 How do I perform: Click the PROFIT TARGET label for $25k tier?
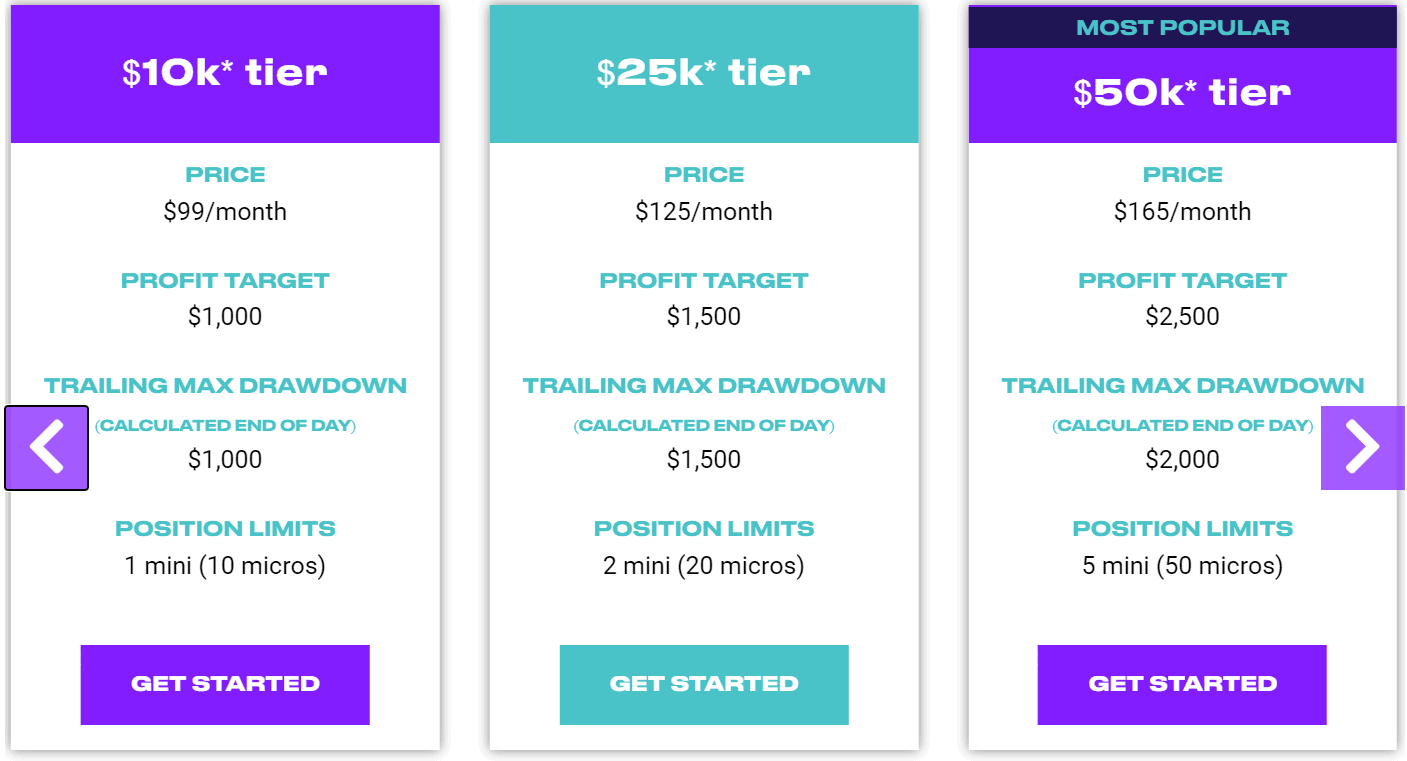coord(703,280)
